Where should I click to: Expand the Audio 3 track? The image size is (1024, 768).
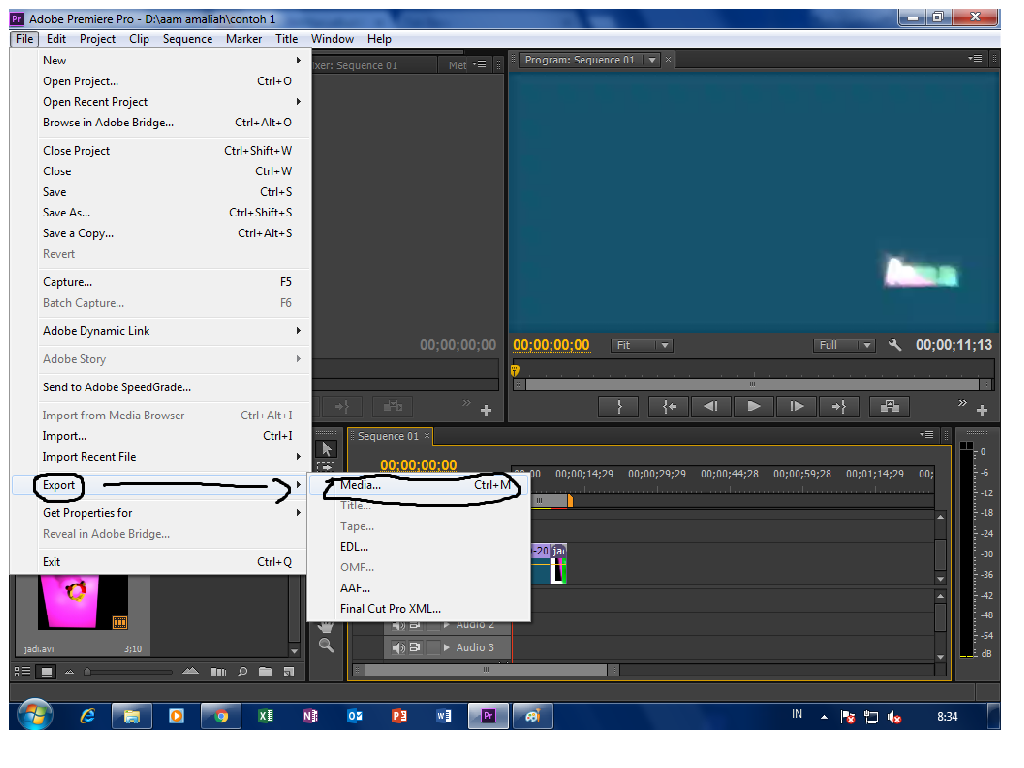pyautogui.click(x=447, y=647)
